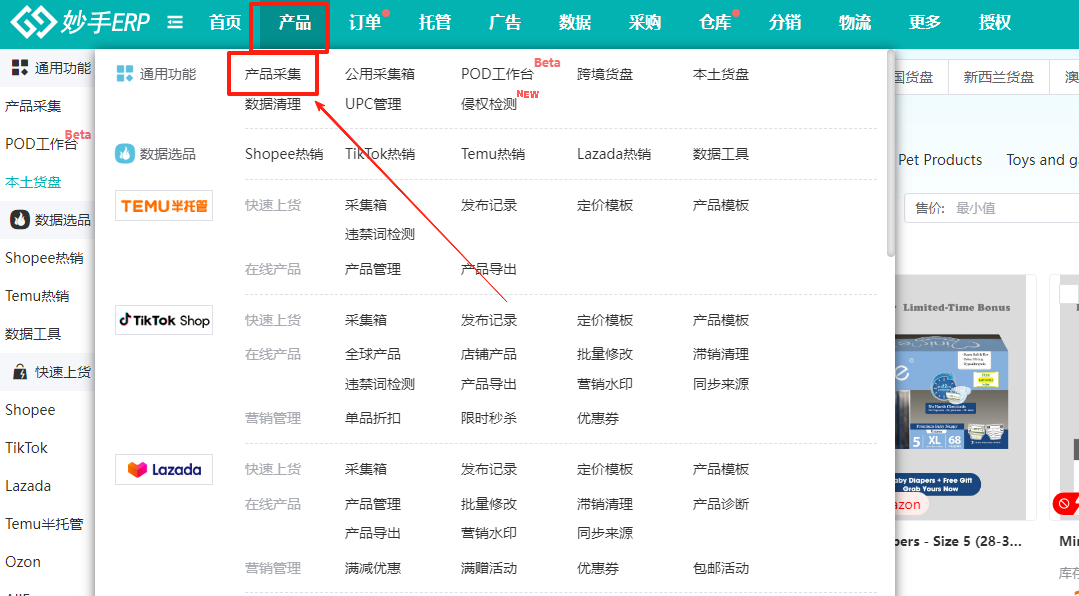Open 全球产品
This screenshot has height=596, width=1079.
(x=373, y=354)
